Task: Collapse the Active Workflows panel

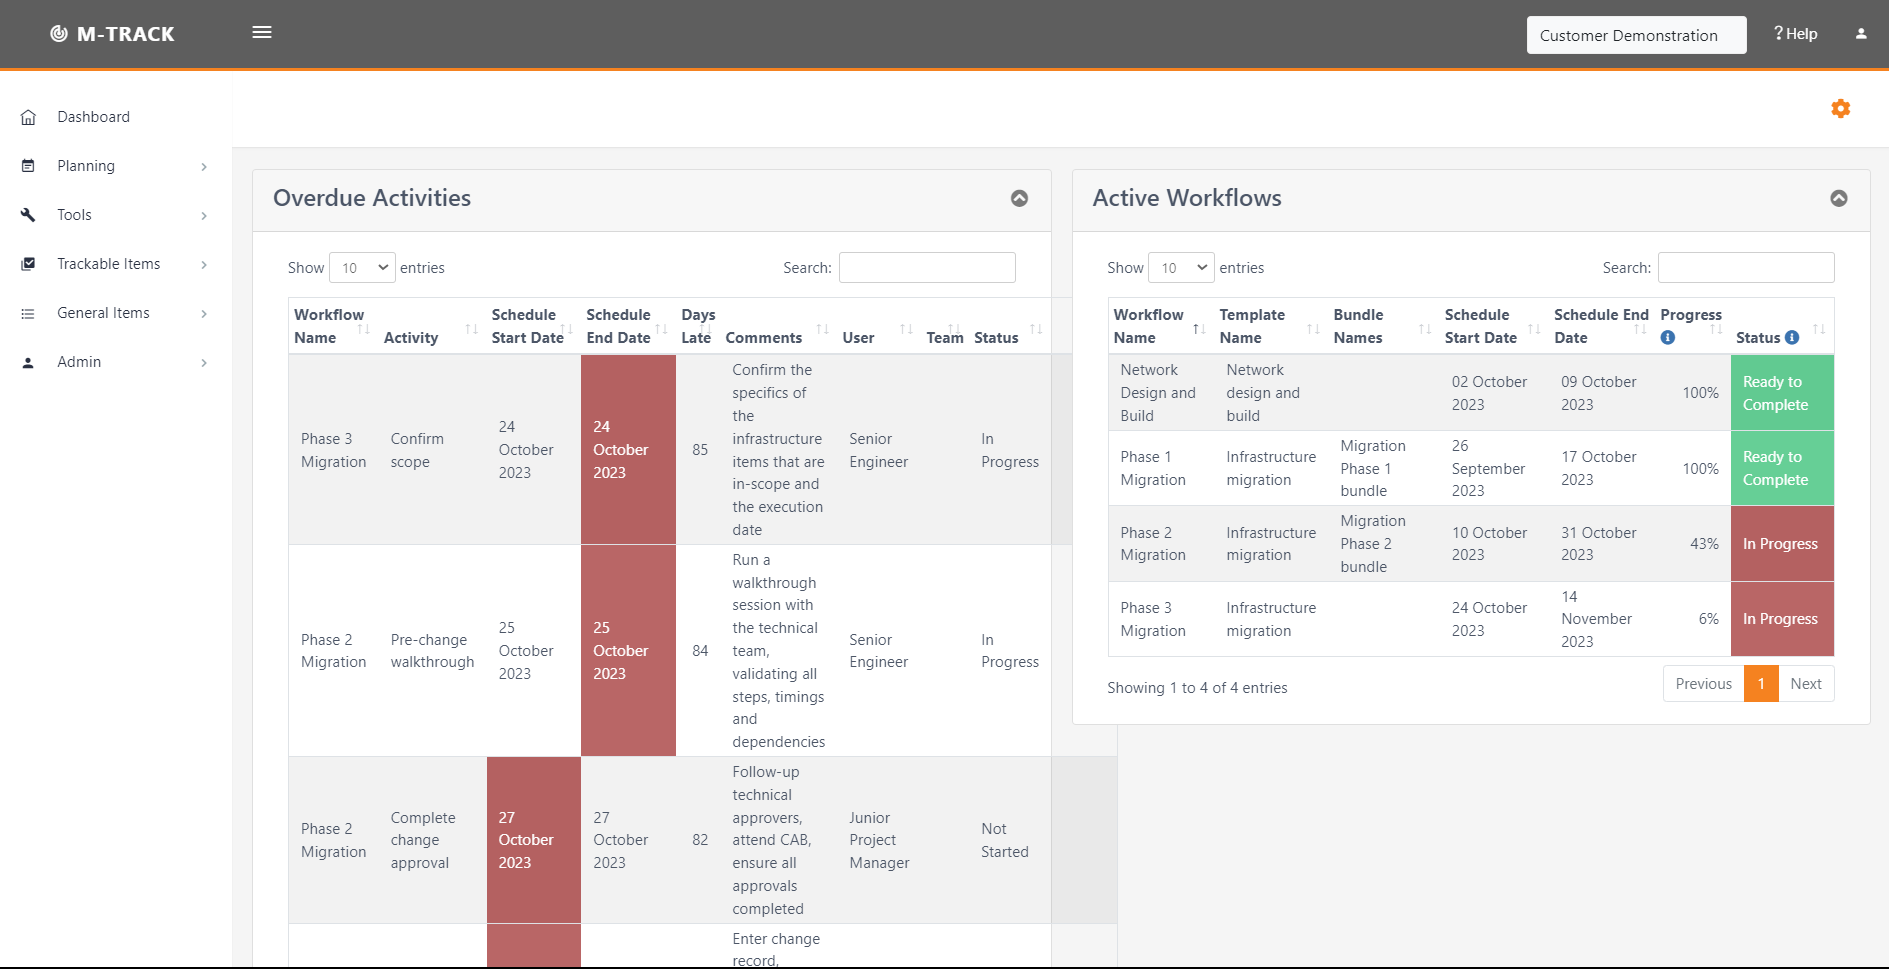Action: [x=1839, y=198]
